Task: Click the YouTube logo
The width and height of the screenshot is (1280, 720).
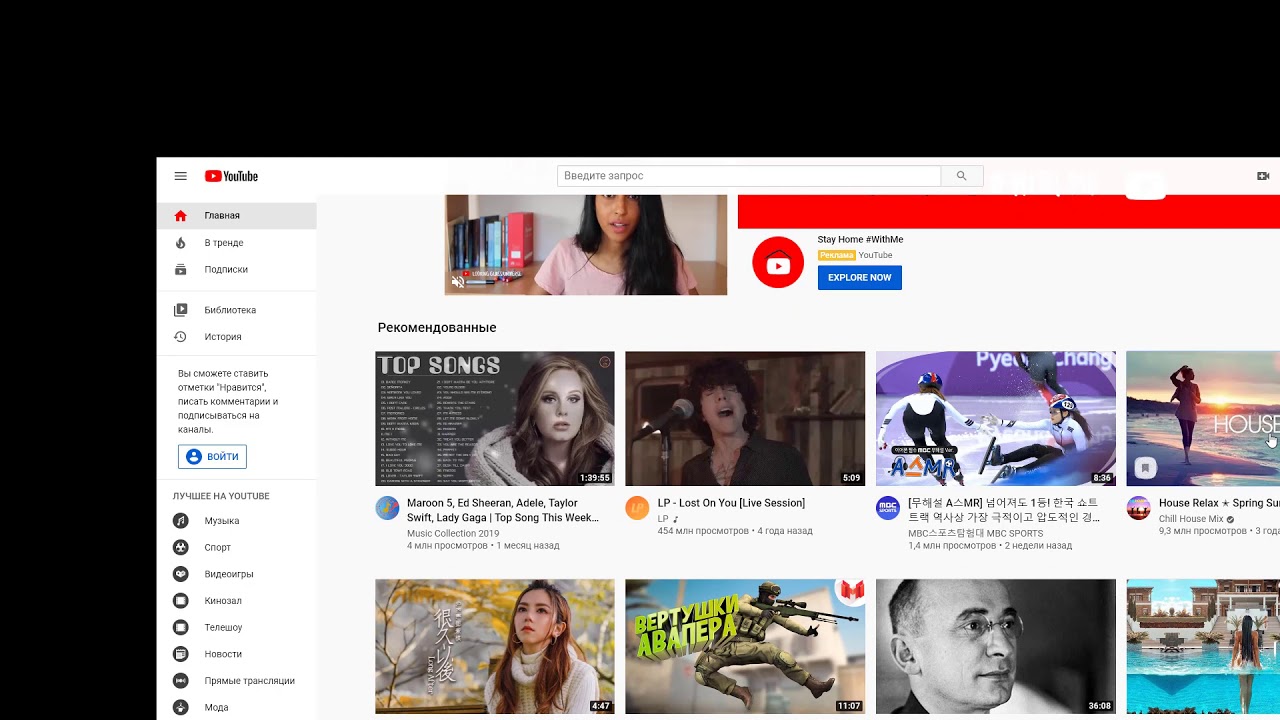Action: click(x=231, y=176)
